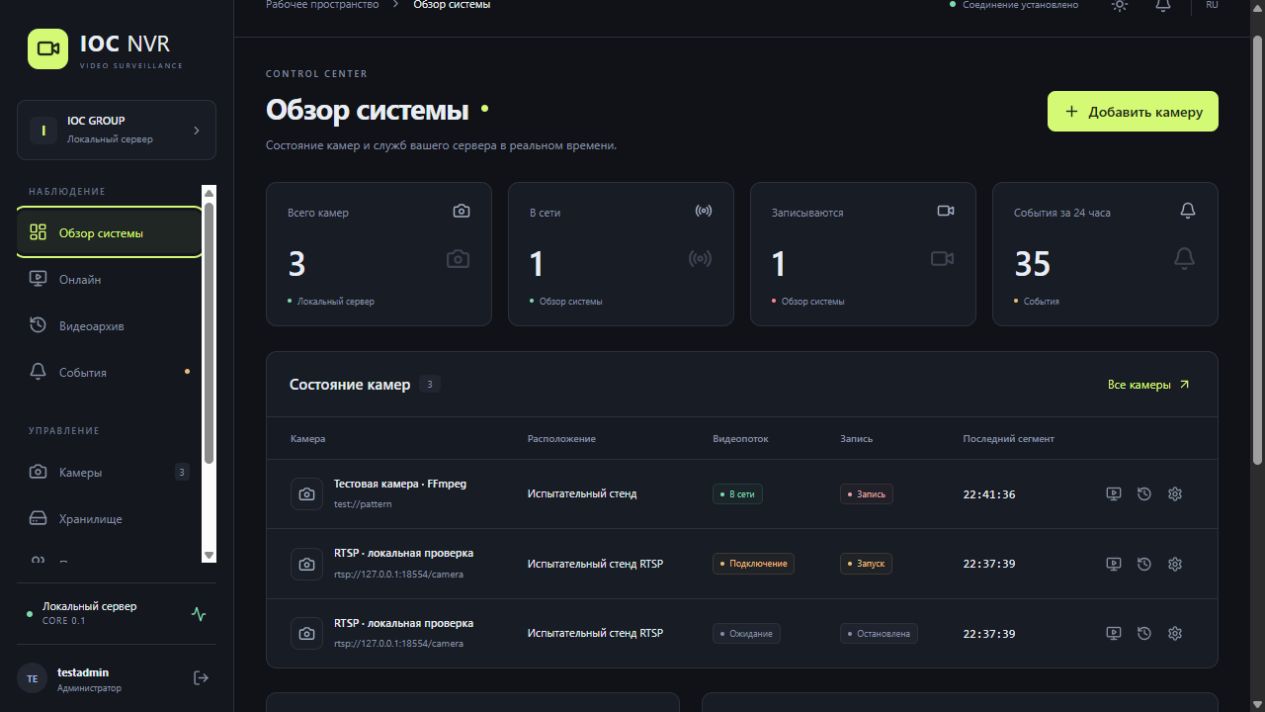The width and height of the screenshot is (1265, 712).
Task: Open archive history in the Ожидание camera row
Action: pyautogui.click(x=1144, y=633)
